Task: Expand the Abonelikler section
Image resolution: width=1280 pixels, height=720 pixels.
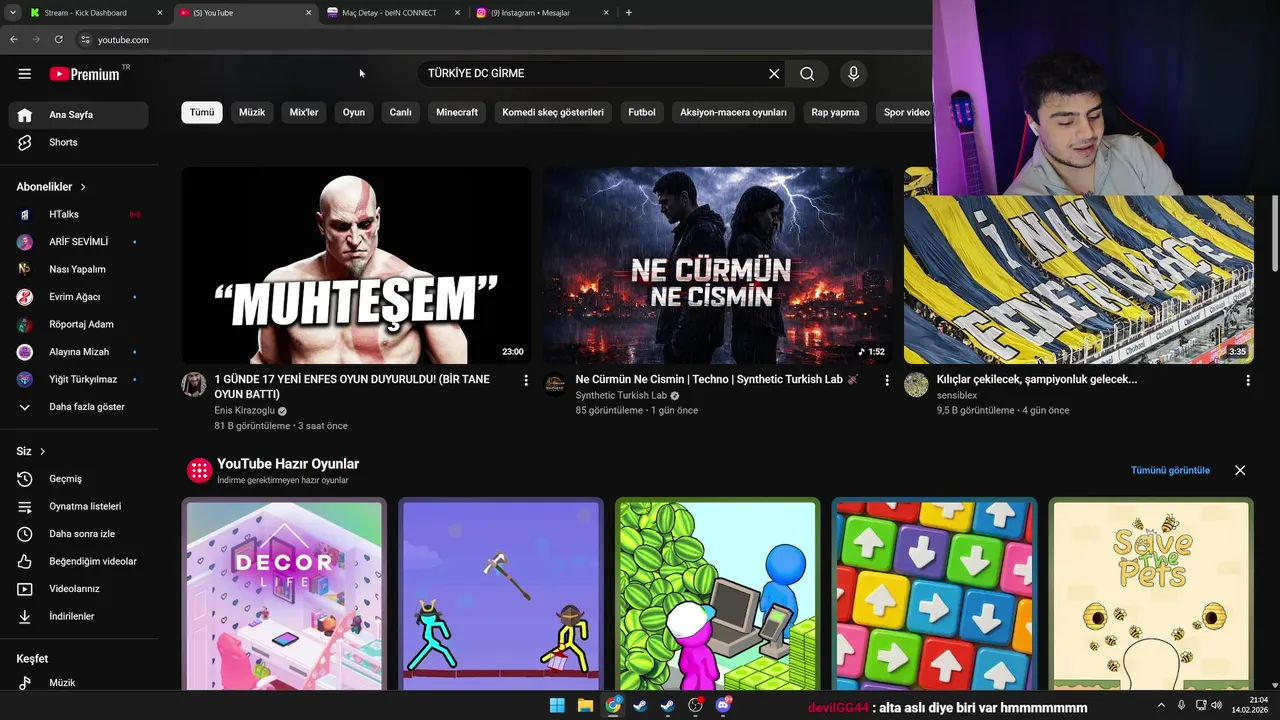Action: coord(51,187)
